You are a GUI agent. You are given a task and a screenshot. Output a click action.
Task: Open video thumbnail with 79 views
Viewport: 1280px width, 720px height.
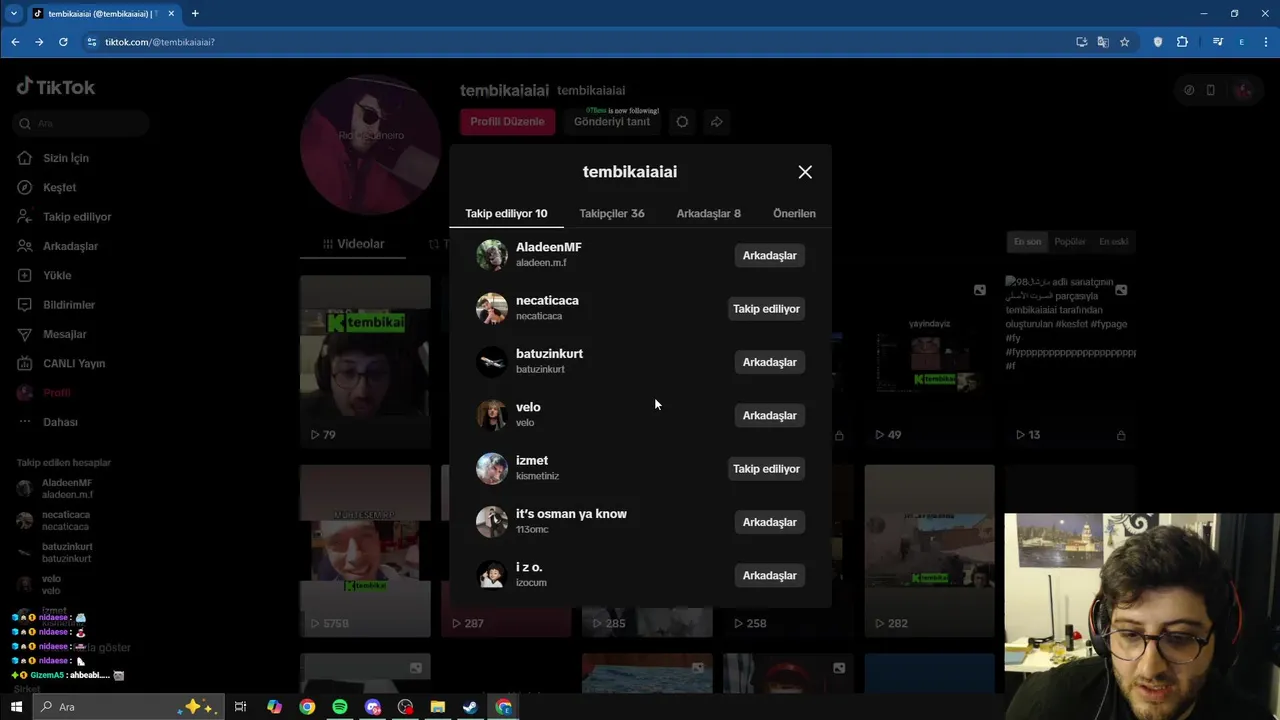pos(365,360)
